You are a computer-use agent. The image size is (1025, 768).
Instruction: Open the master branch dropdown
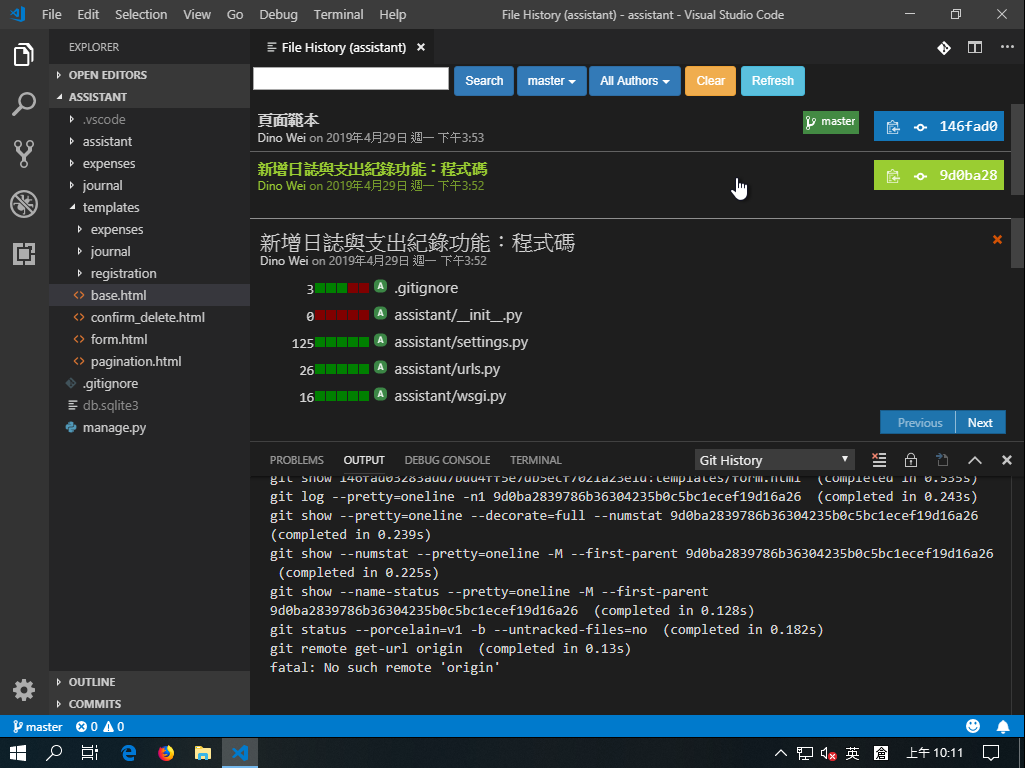(x=552, y=81)
